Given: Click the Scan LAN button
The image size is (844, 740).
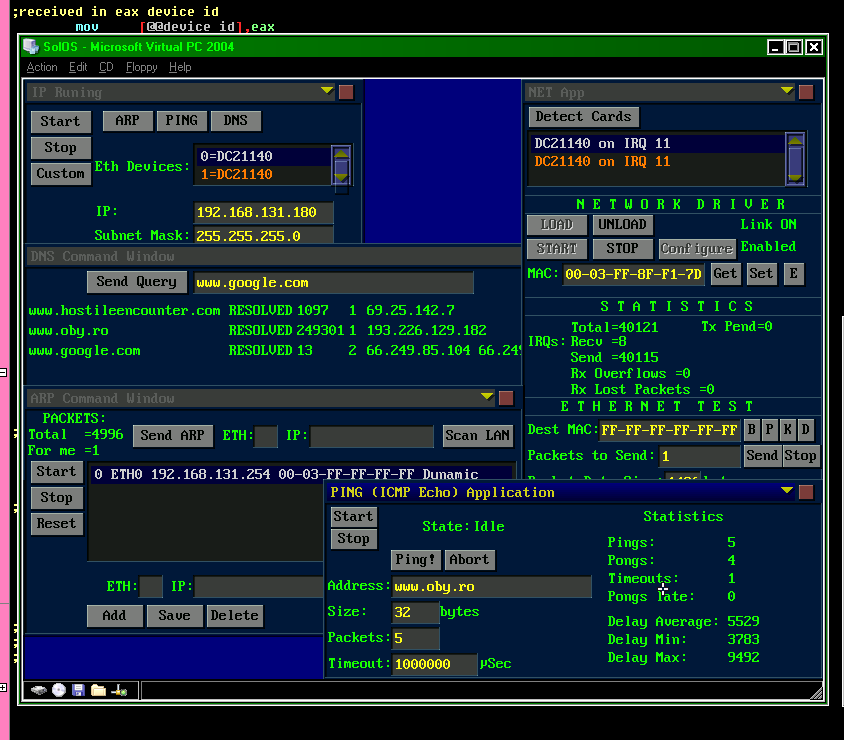Looking at the screenshot, I should 477,435.
